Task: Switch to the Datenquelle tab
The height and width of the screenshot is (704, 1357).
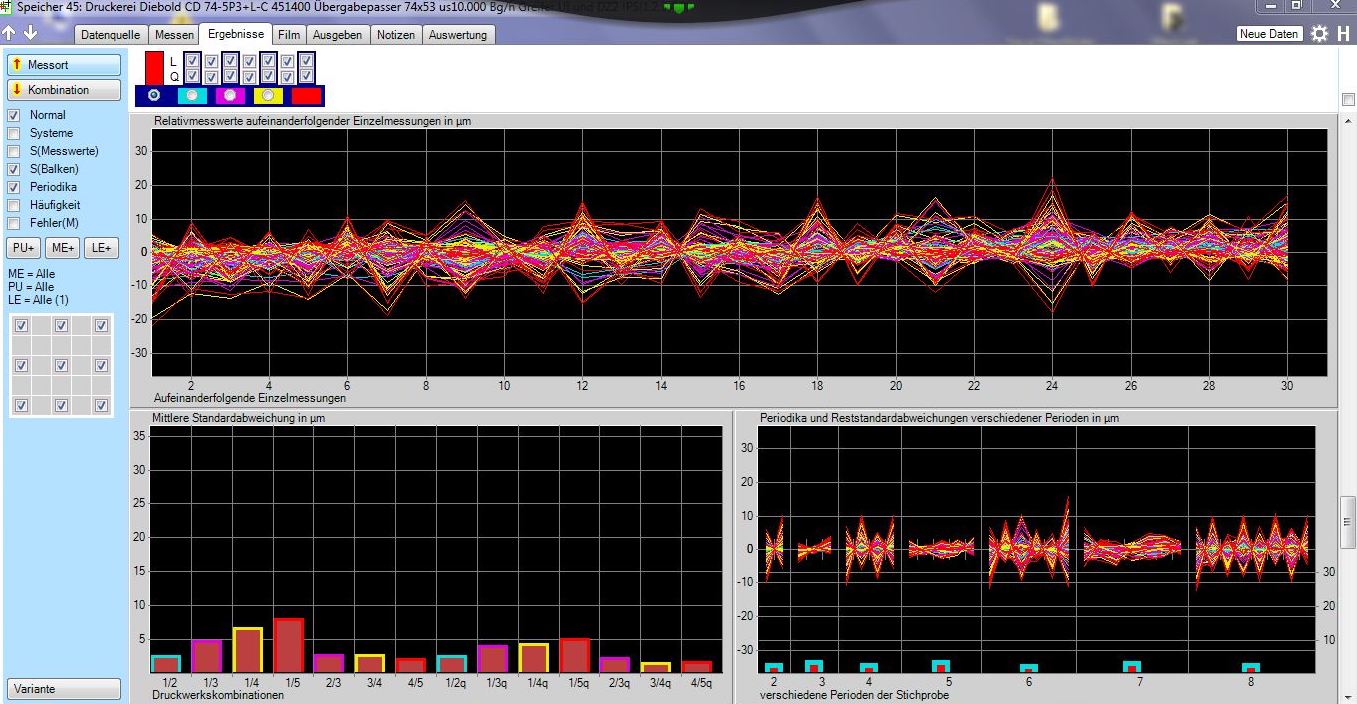Action: (x=110, y=35)
